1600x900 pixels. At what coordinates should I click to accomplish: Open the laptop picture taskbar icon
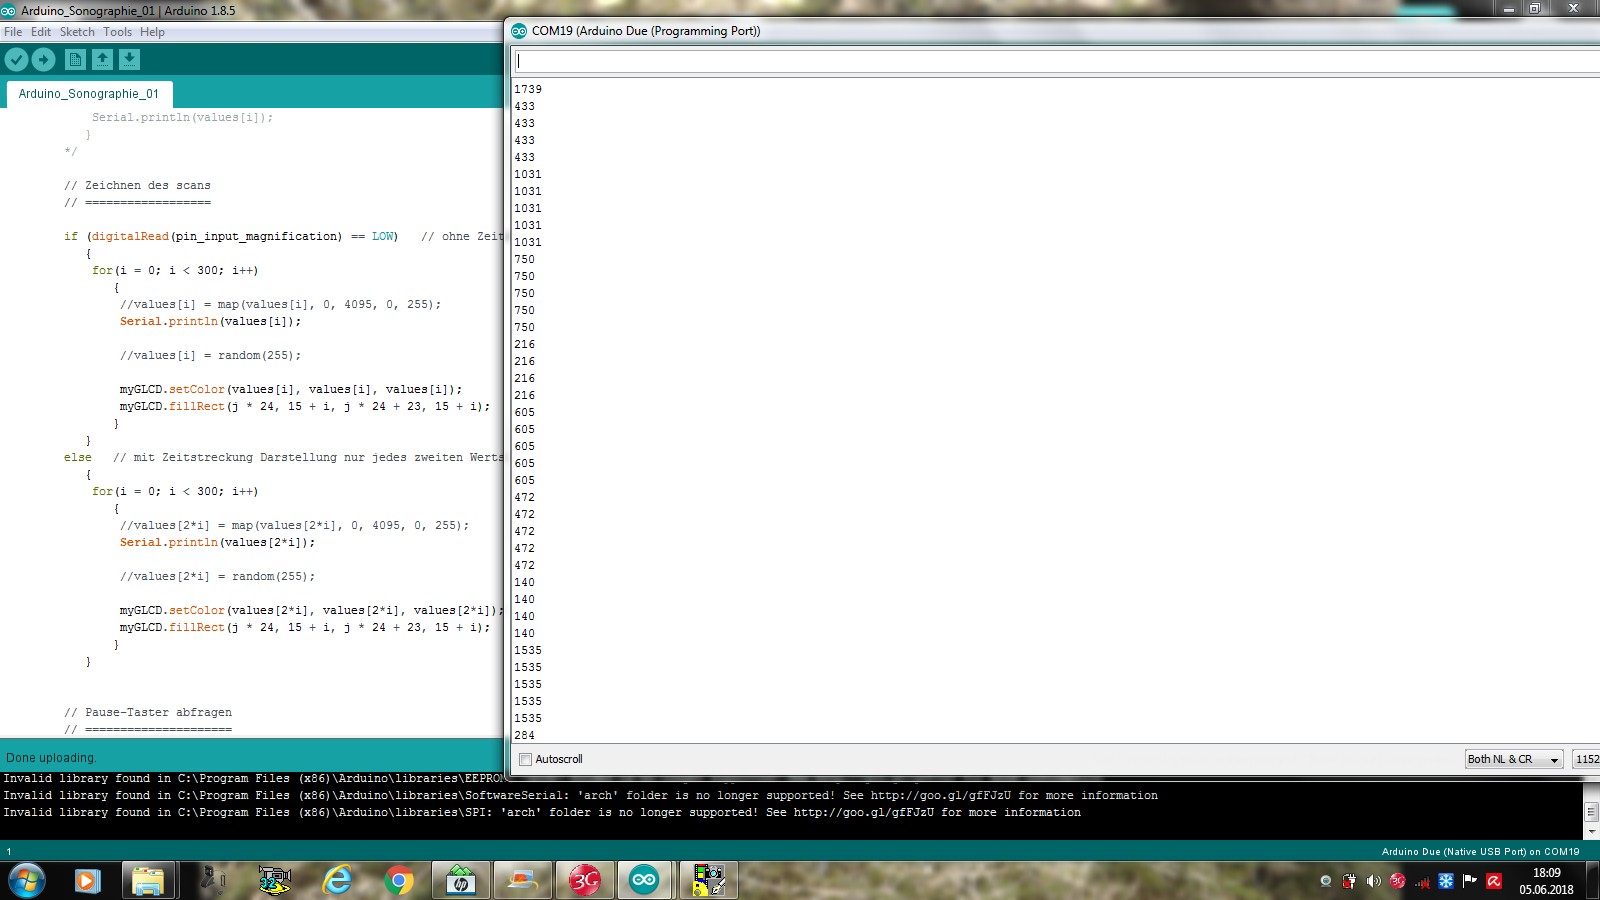click(523, 881)
